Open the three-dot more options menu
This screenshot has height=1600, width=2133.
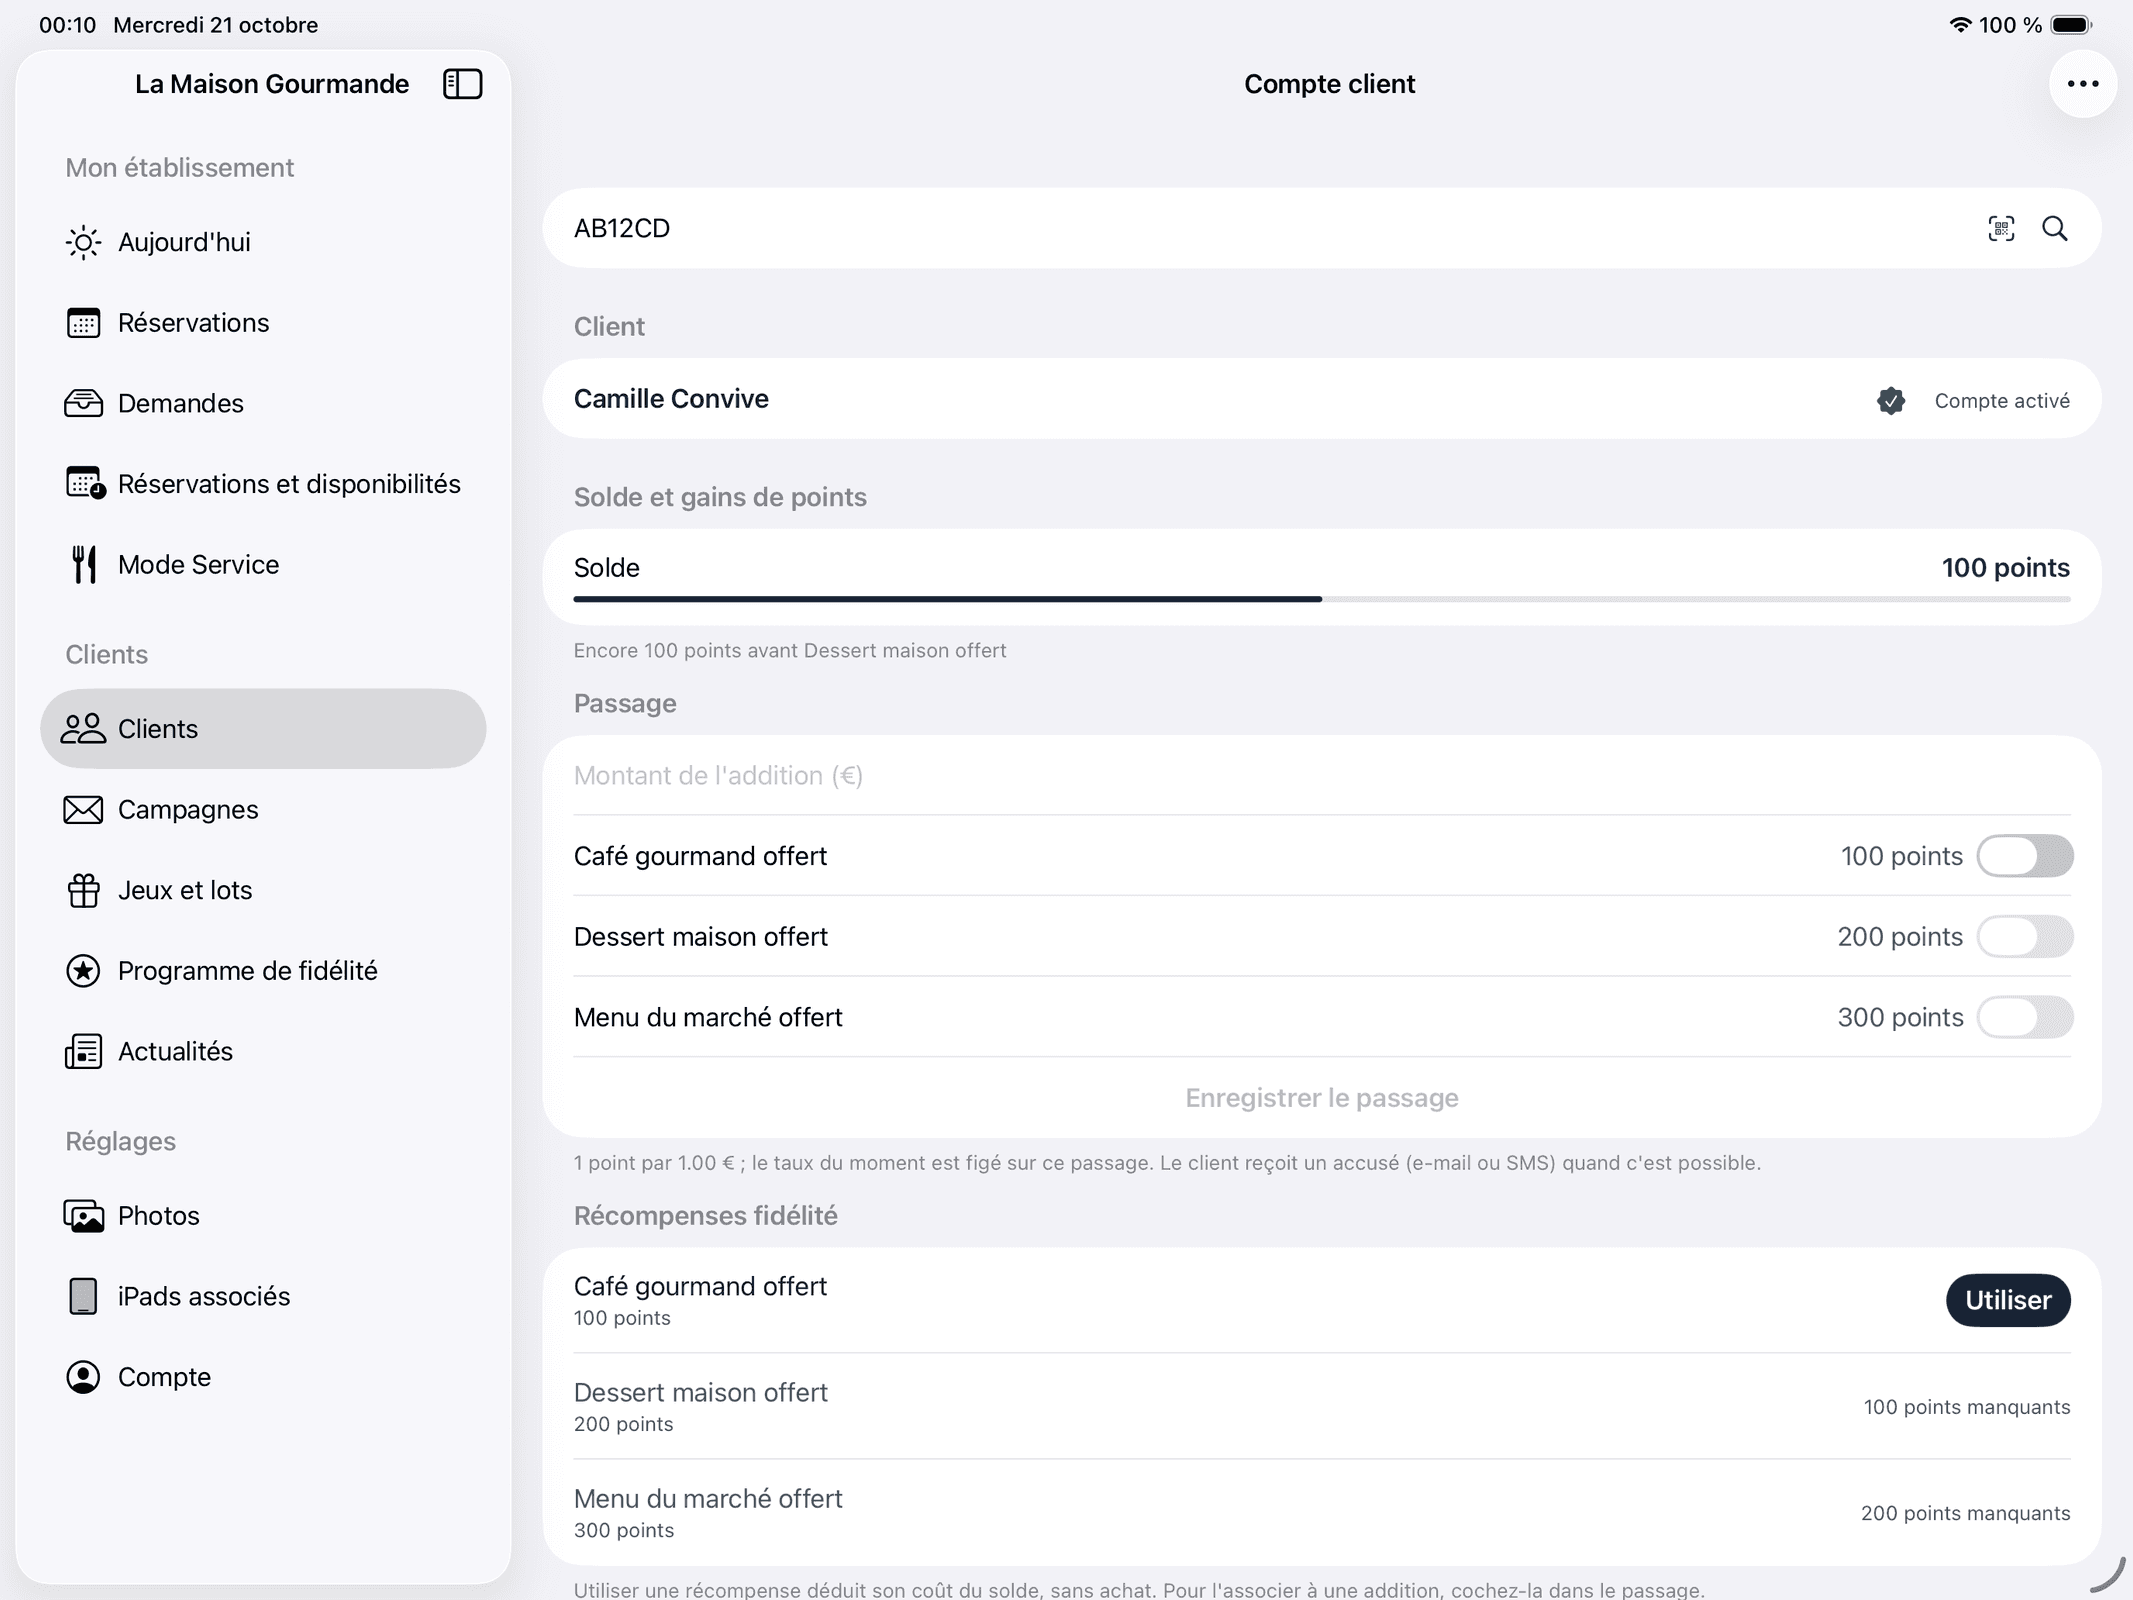click(x=2083, y=84)
